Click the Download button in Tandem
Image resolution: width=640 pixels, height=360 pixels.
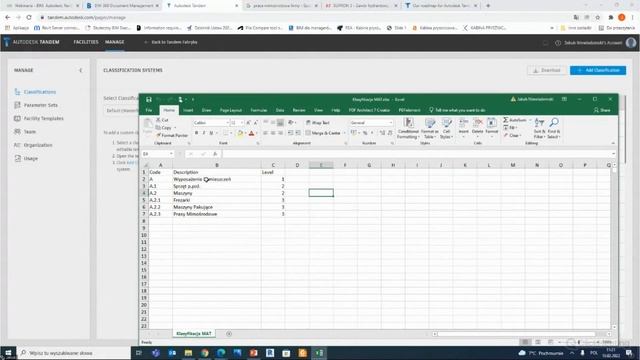547,70
